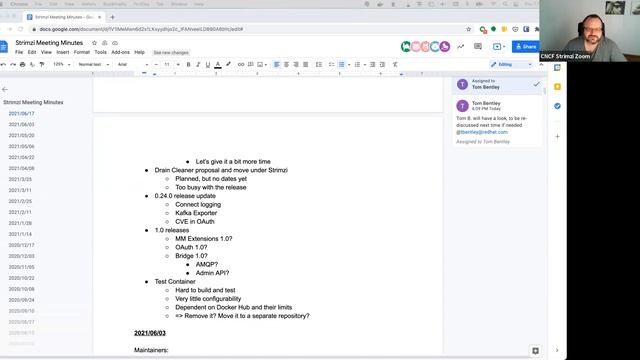The image size is (640, 360).
Task: Click the plus icon for side panel add-ons
Action: coord(557,137)
